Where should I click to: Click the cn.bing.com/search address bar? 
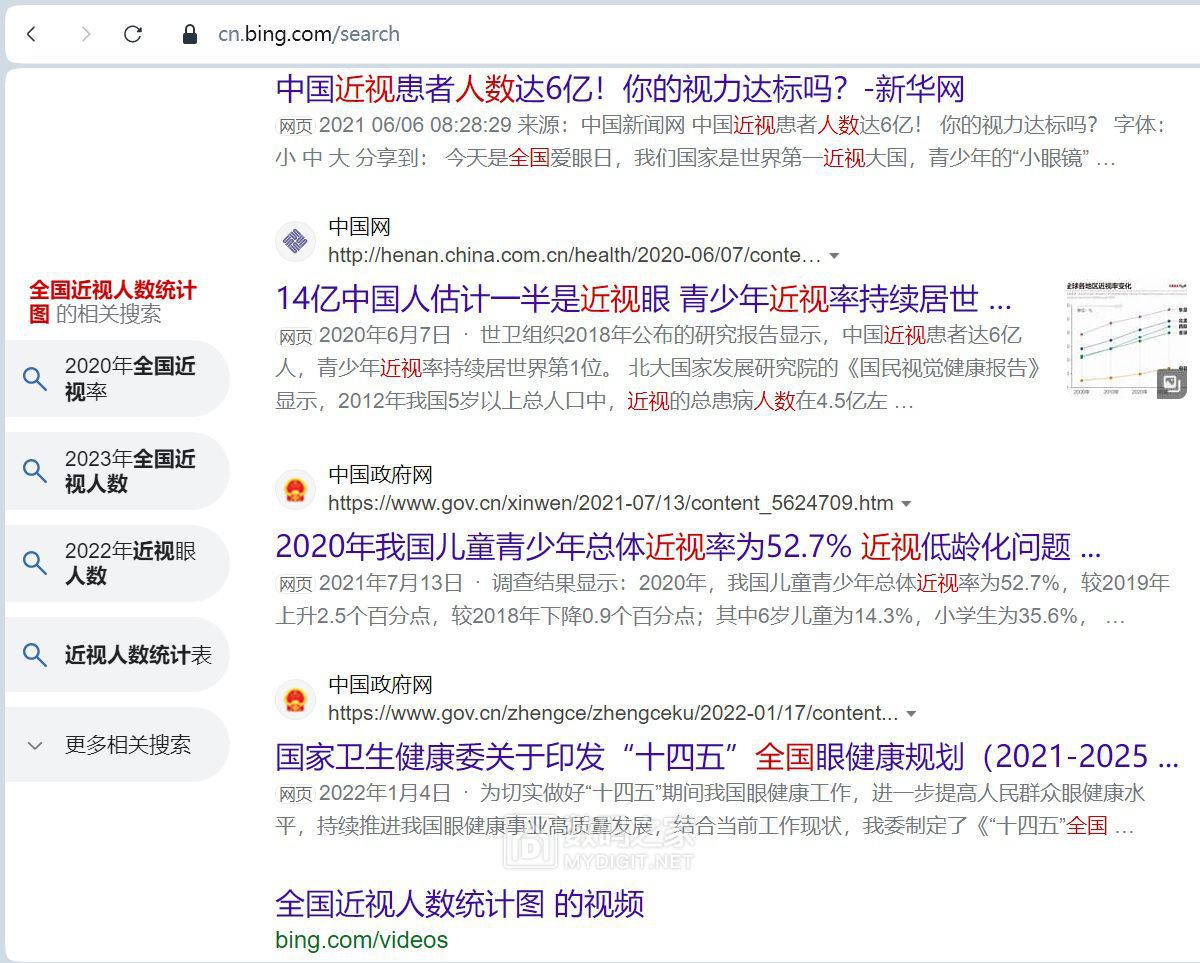click(309, 34)
